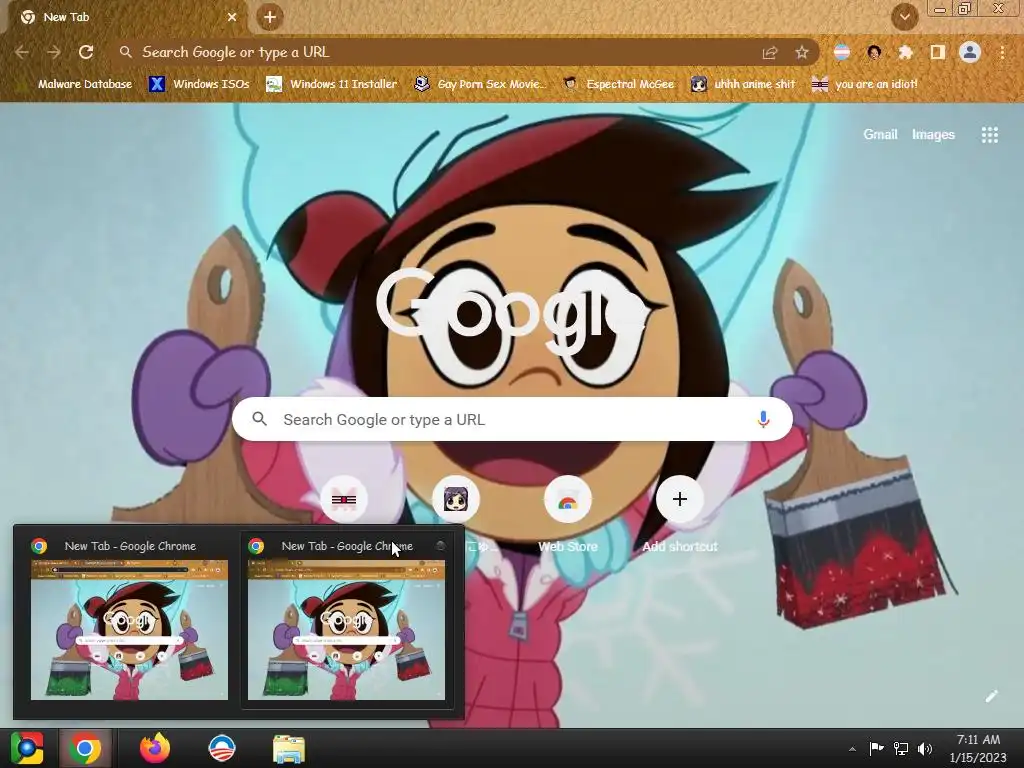Open the Google apps grid
The width and height of the screenshot is (1024, 768).
pyautogui.click(x=990, y=135)
